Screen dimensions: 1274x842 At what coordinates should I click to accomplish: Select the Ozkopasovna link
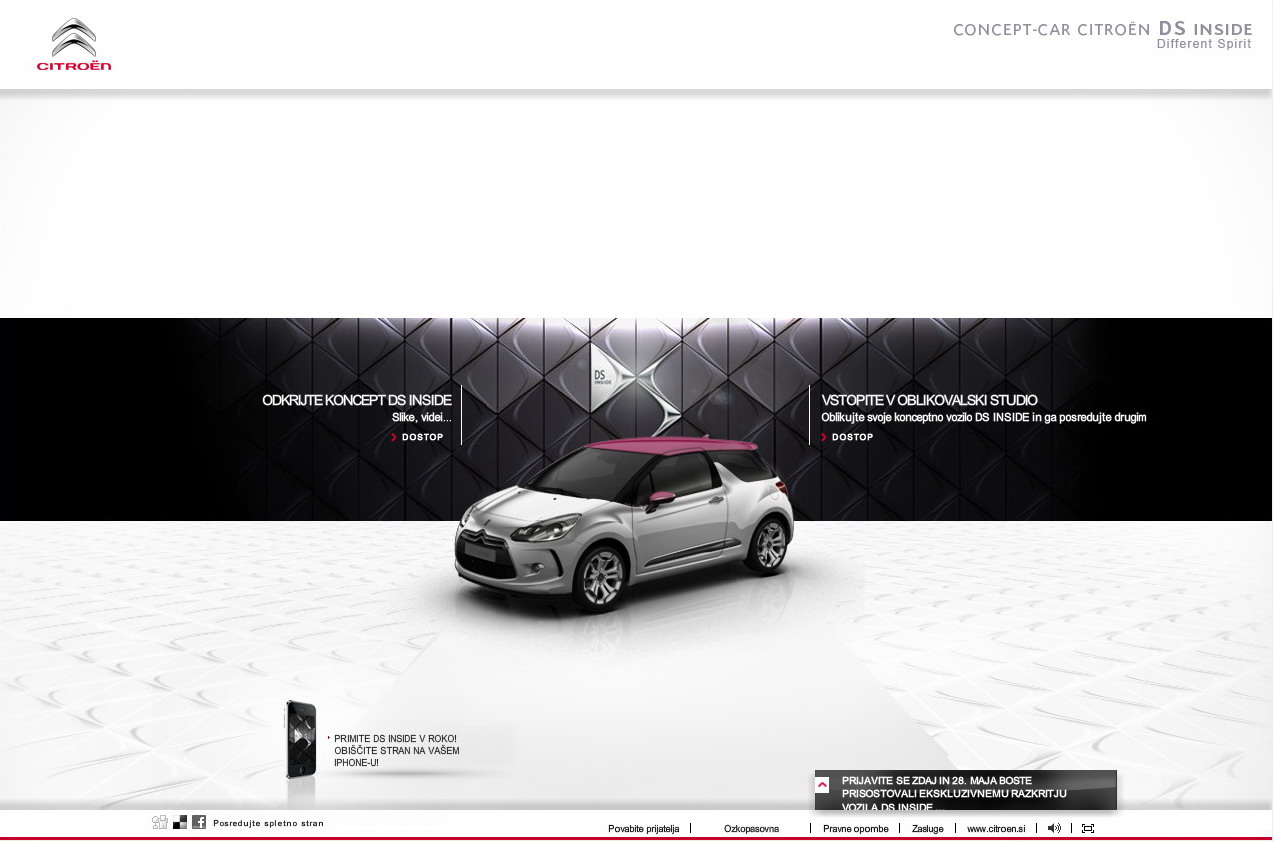(751, 829)
